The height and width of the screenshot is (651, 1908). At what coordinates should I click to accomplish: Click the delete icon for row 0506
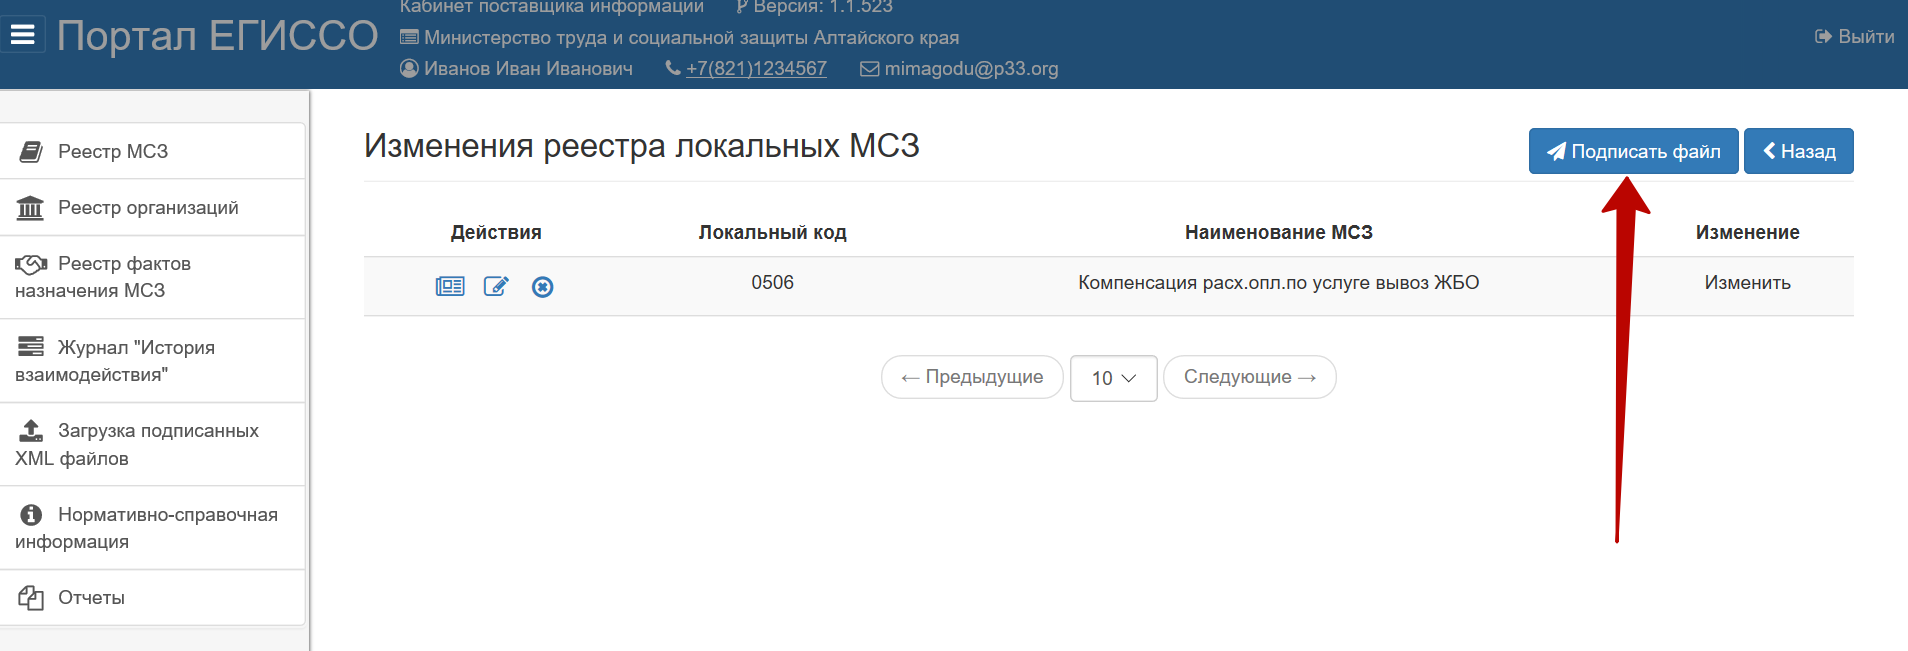542,287
